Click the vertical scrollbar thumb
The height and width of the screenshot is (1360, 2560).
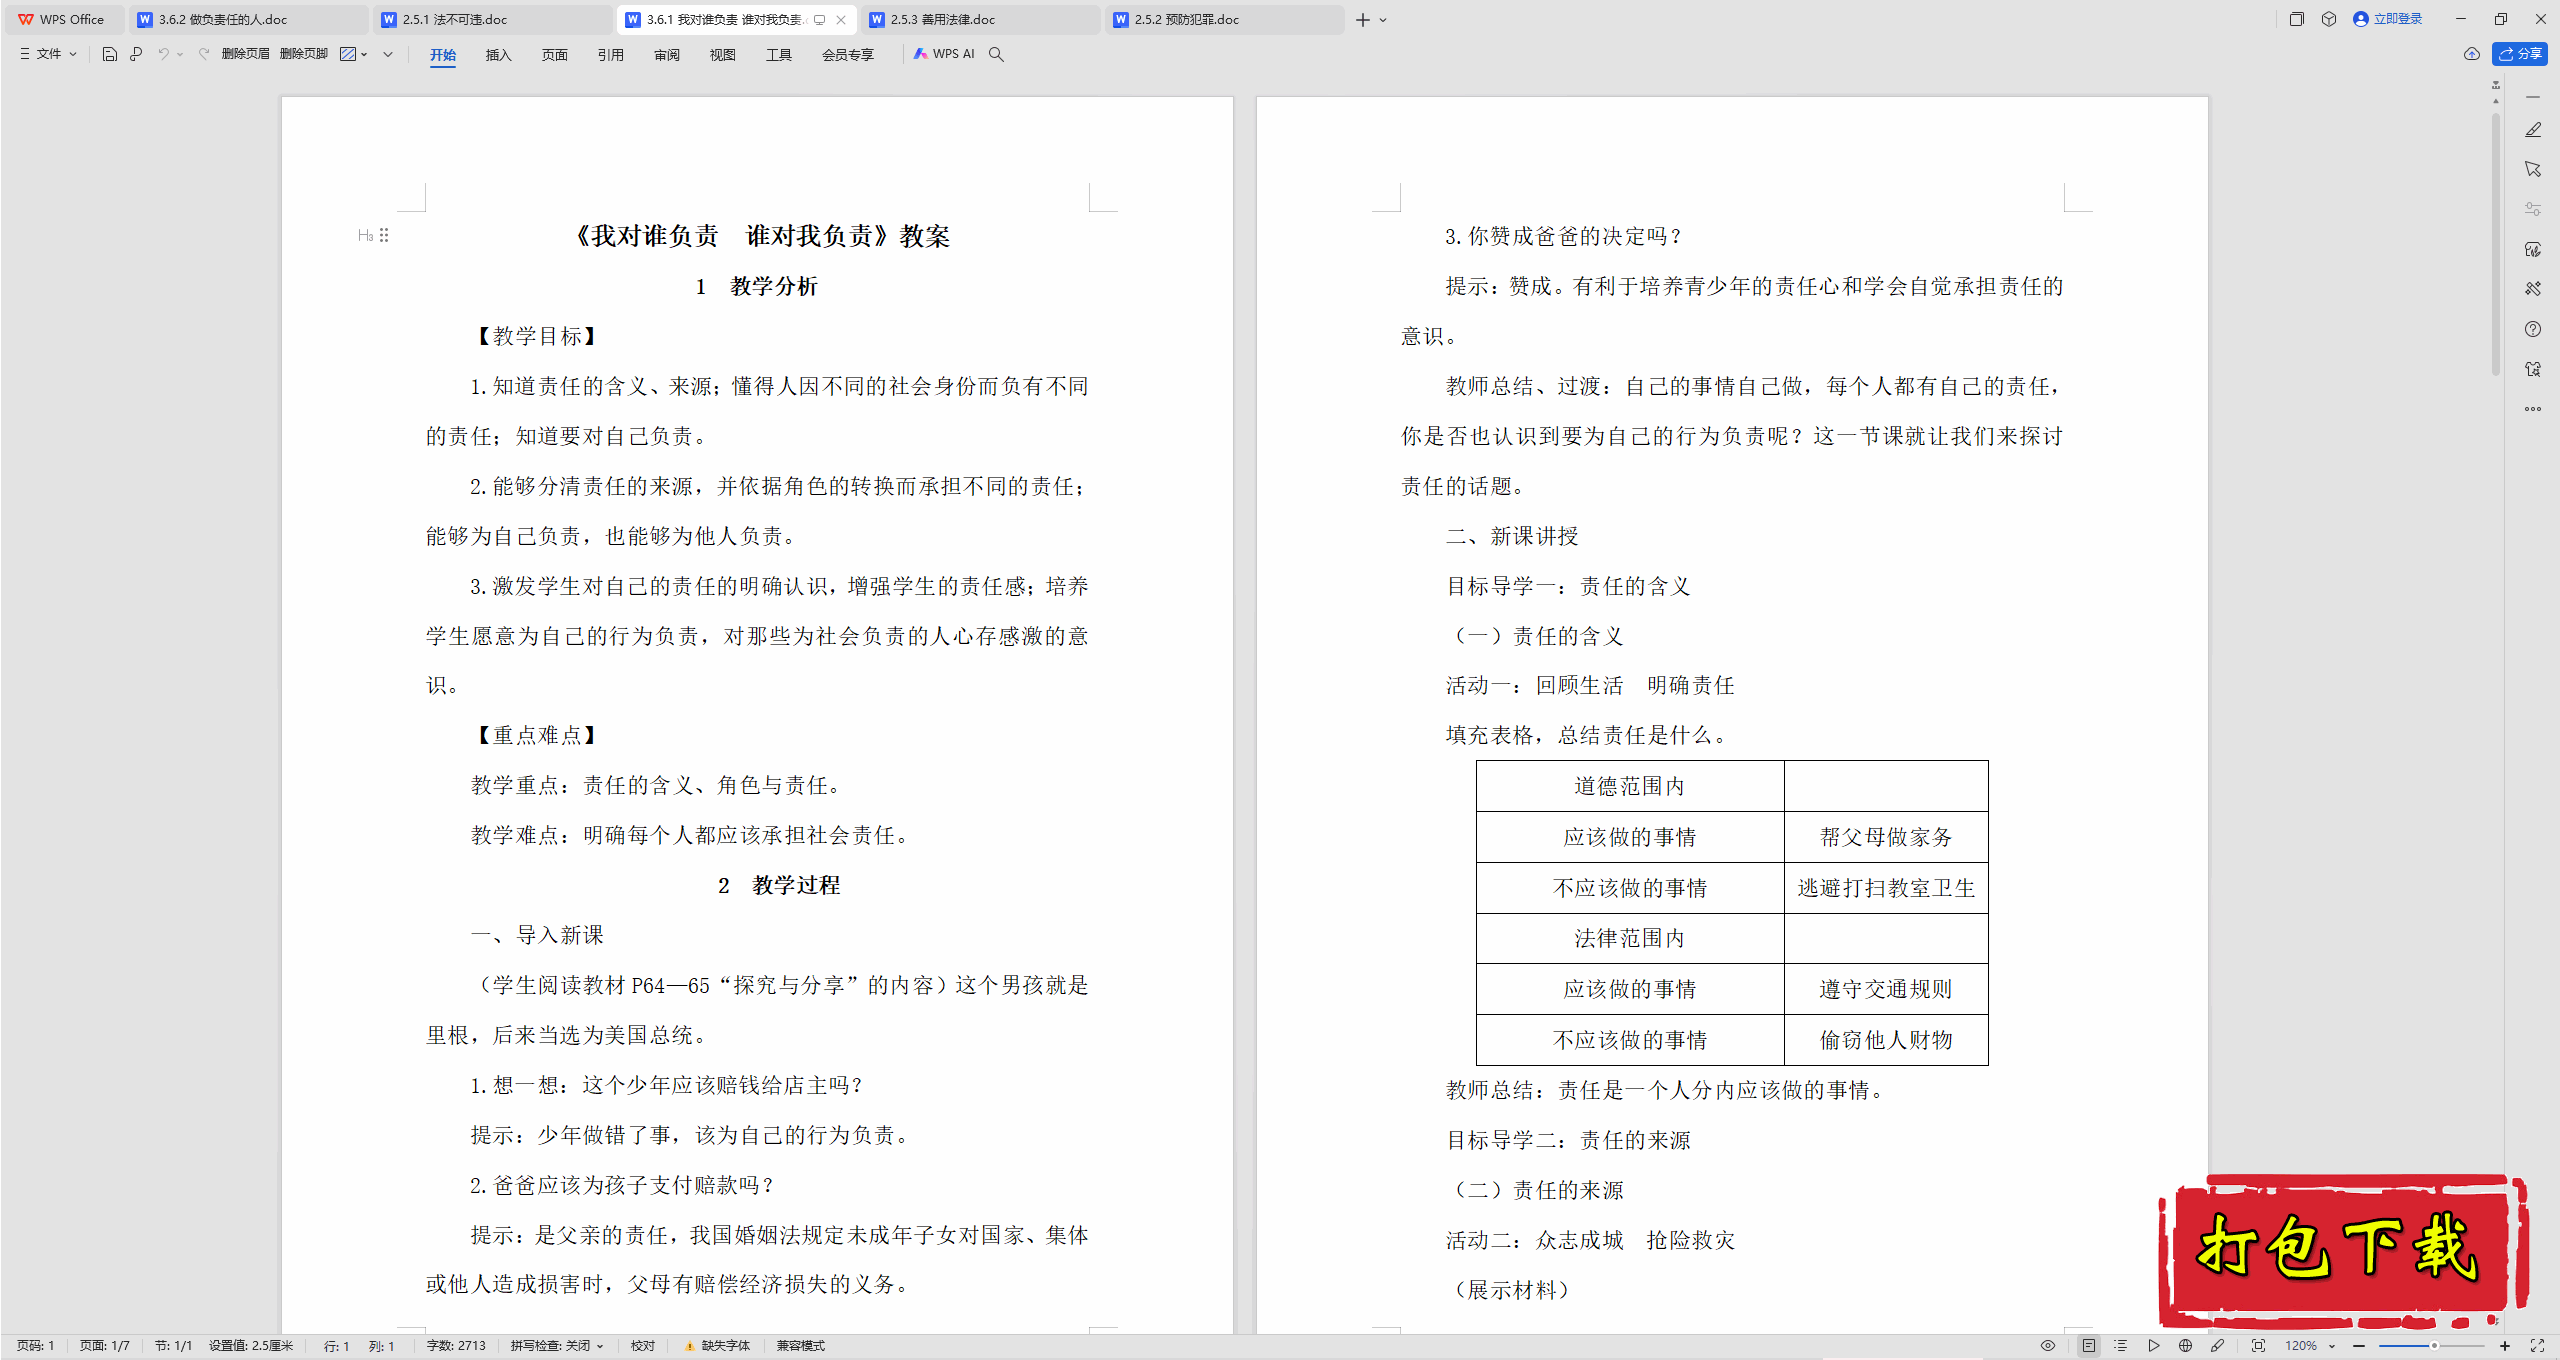click(x=2496, y=243)
